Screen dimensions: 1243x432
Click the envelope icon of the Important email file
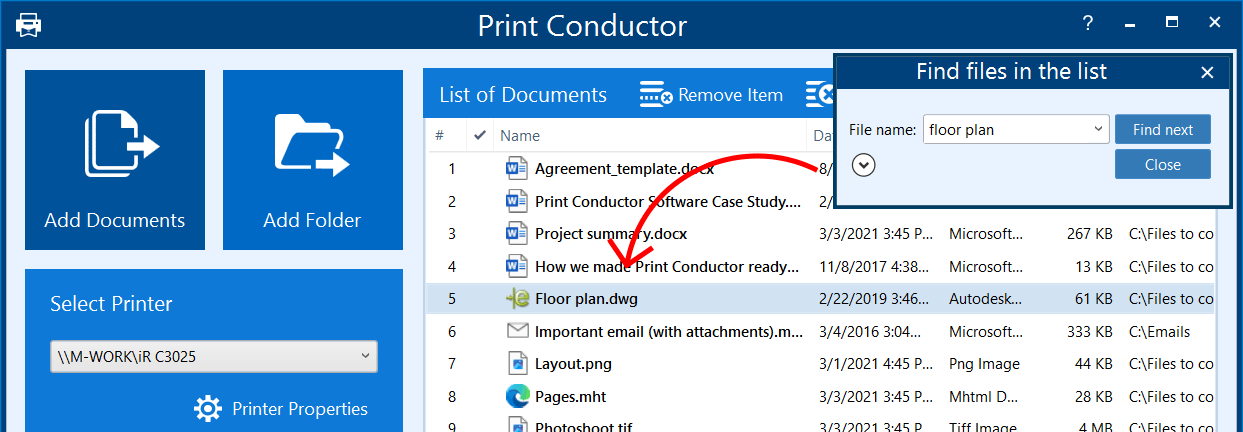[x=516, y=330]
